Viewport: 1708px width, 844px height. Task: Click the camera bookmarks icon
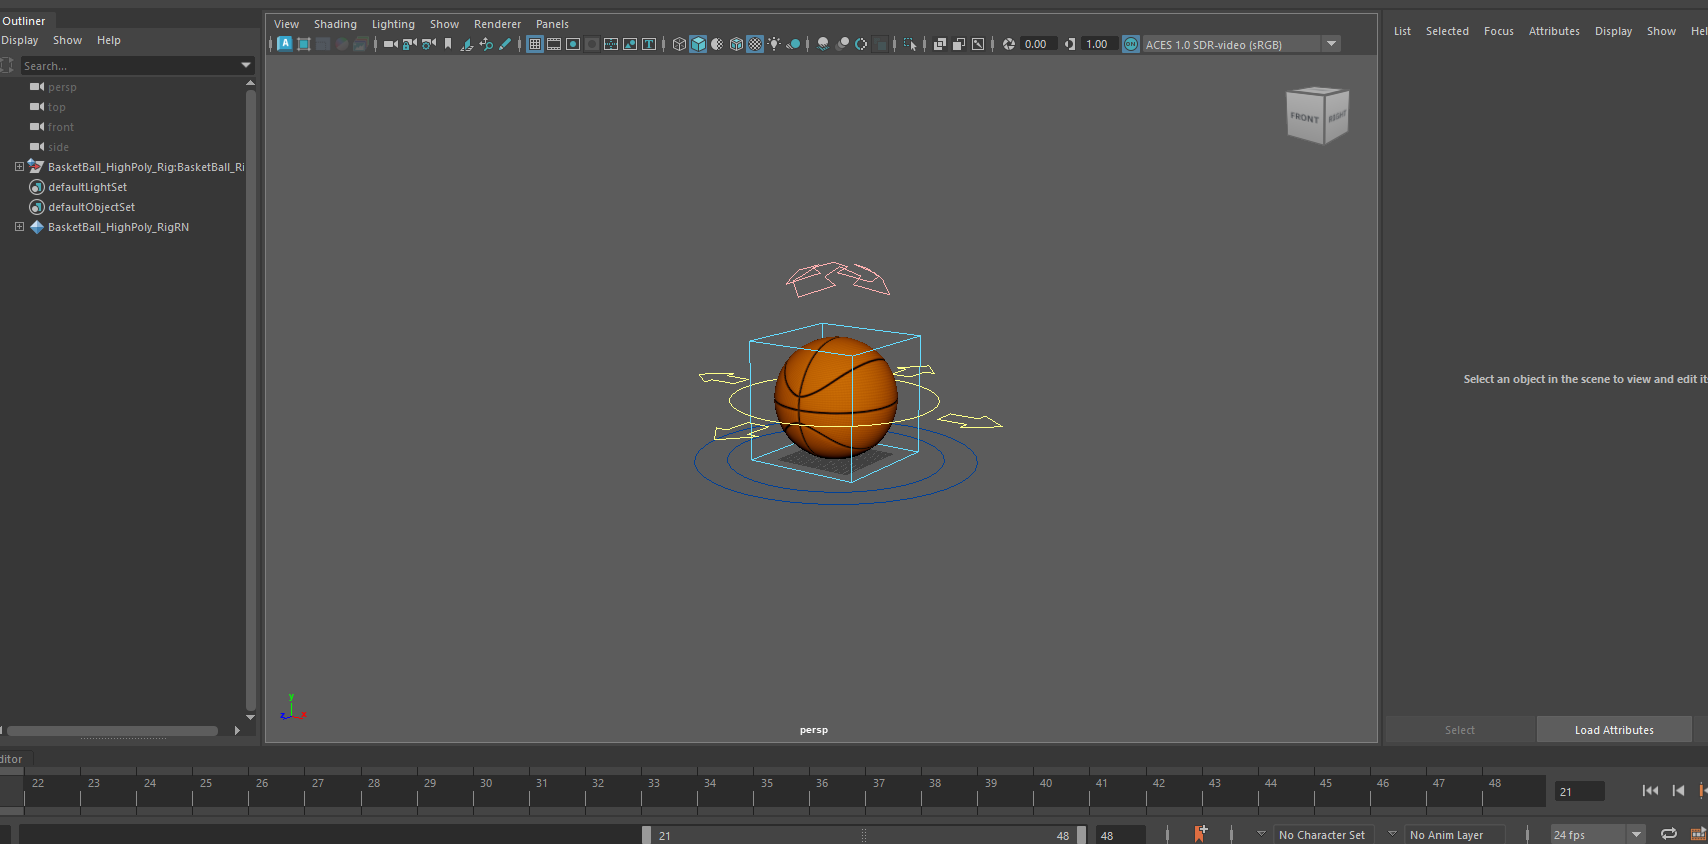pyautogui.click(x=448, y=44)
